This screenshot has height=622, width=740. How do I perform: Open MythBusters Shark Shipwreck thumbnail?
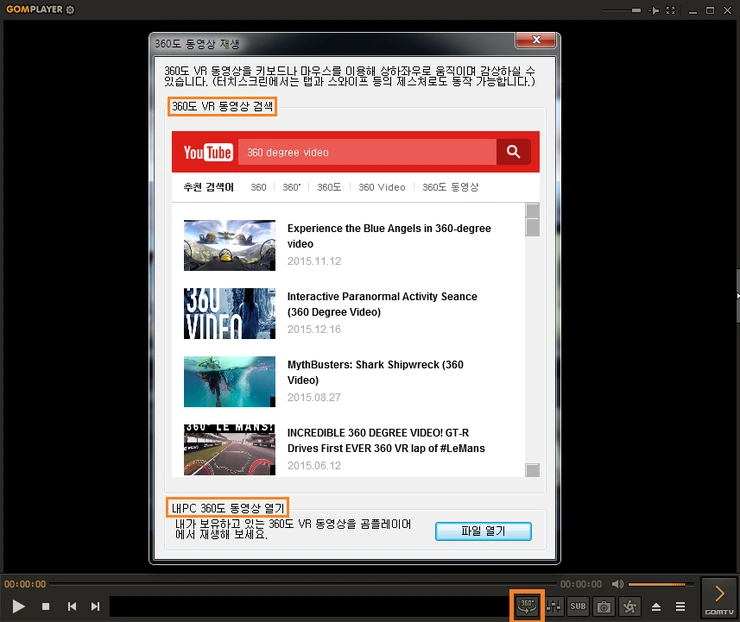point(229,381)
